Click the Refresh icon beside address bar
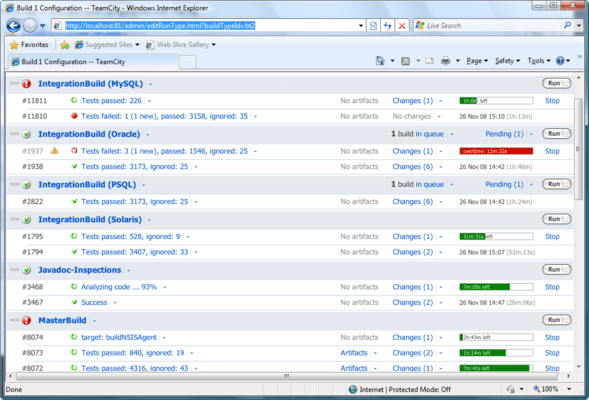 click(388, 26)
